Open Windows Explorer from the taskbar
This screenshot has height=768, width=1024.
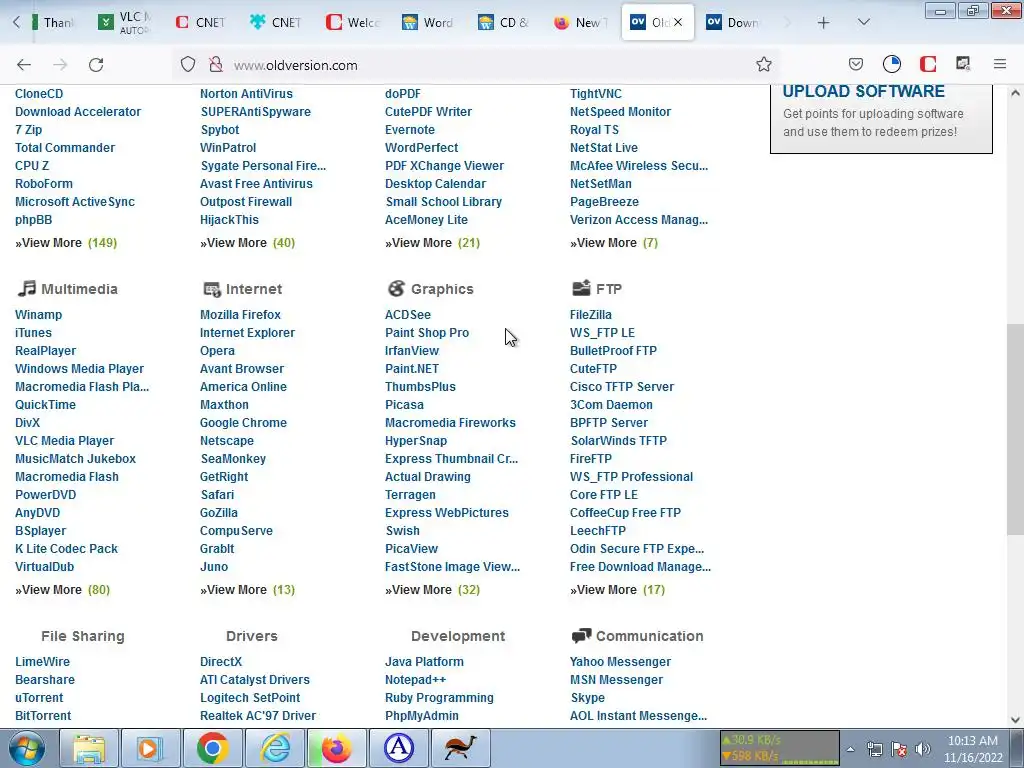click(89, 748)
